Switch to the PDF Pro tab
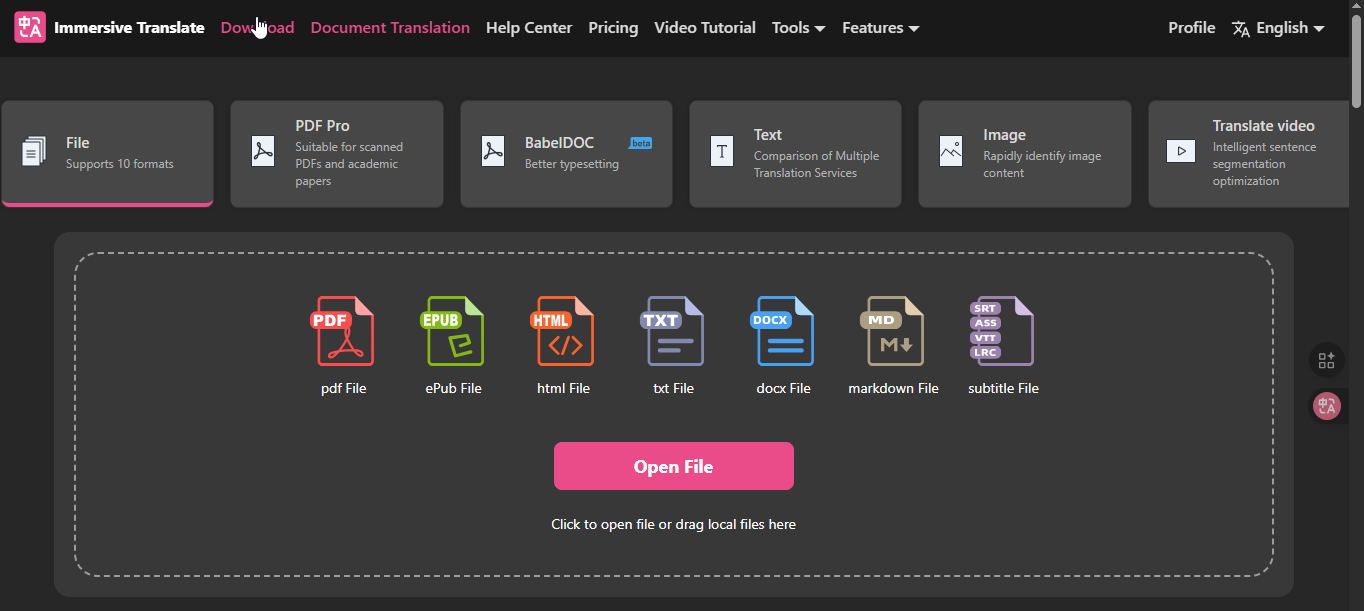The height and width of the screenshot is (611, 1364). [x=337, y=153]
